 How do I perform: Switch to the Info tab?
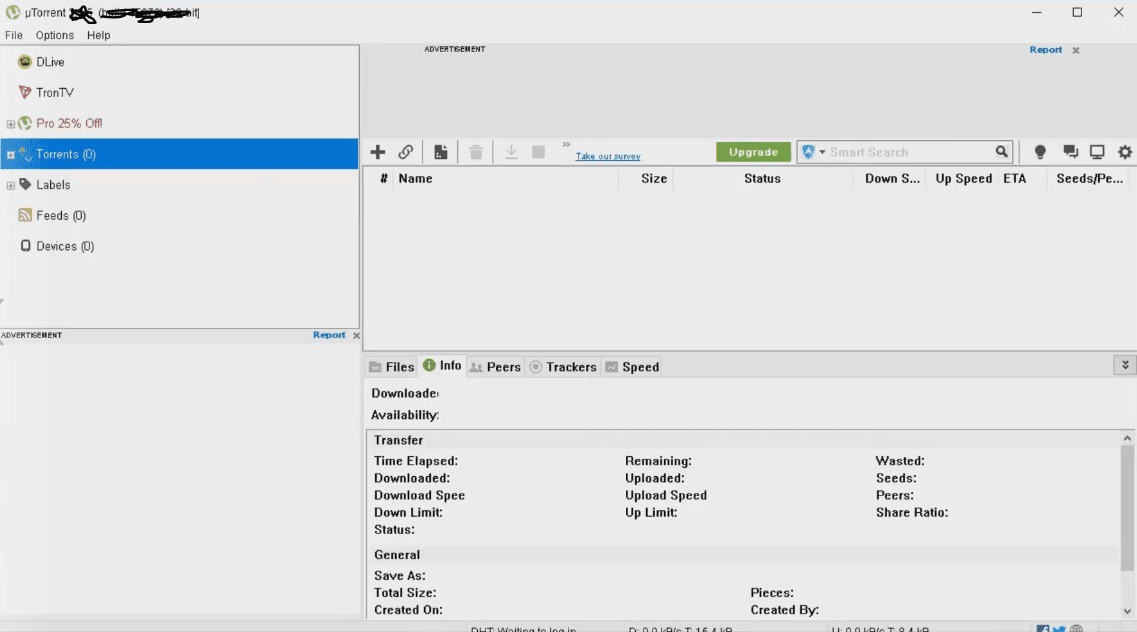point(442,365)
